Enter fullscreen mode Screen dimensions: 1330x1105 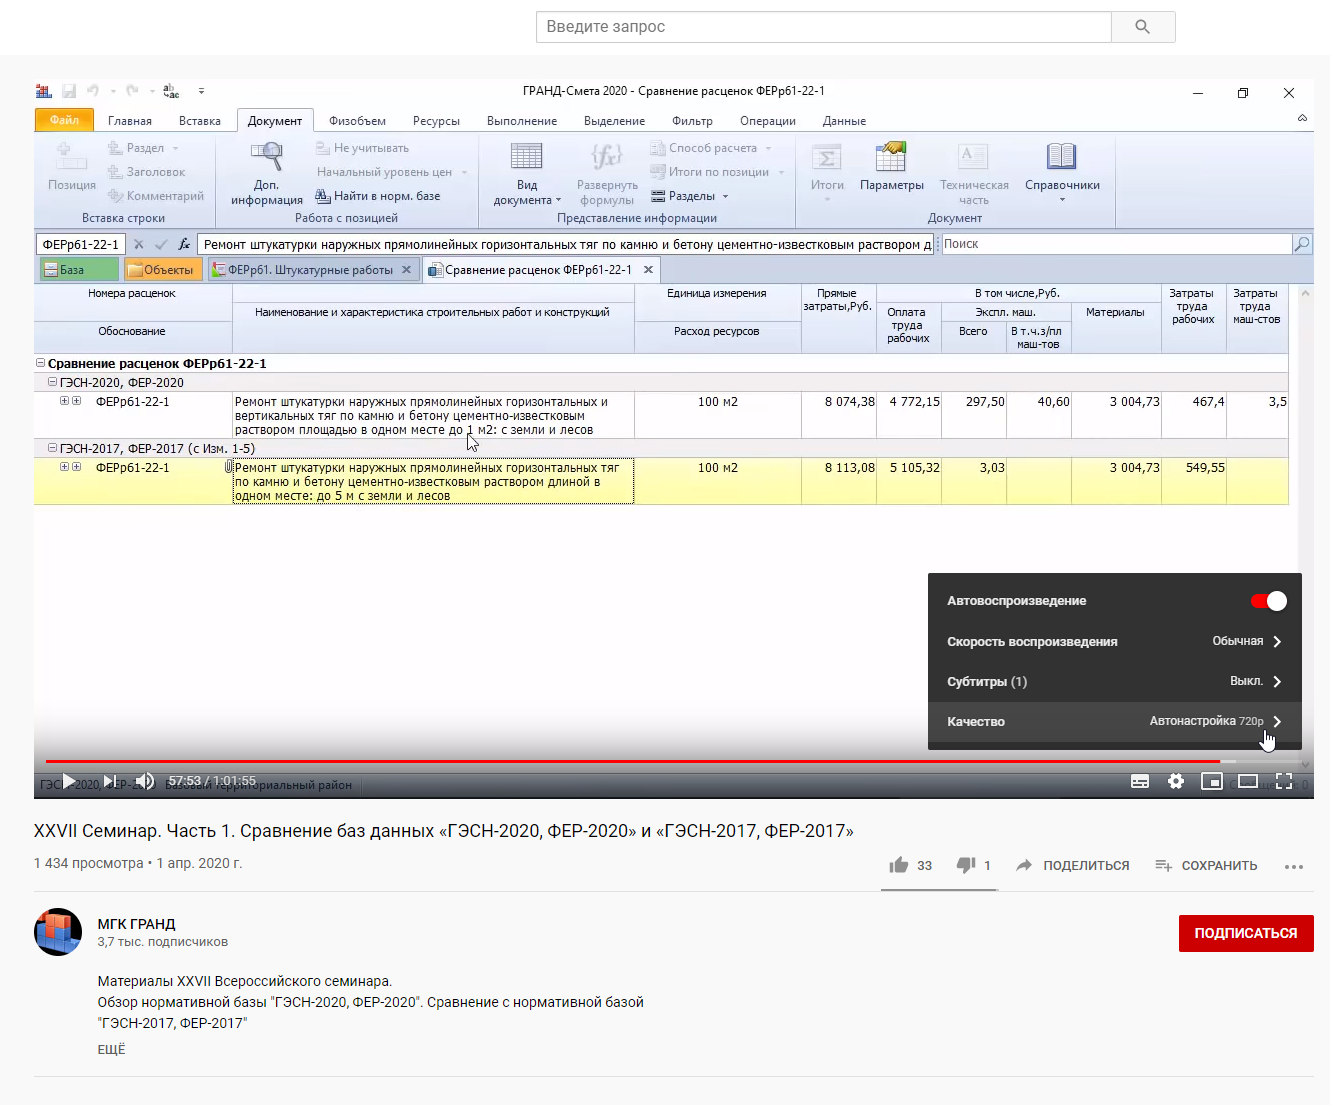pos(1284,781)
